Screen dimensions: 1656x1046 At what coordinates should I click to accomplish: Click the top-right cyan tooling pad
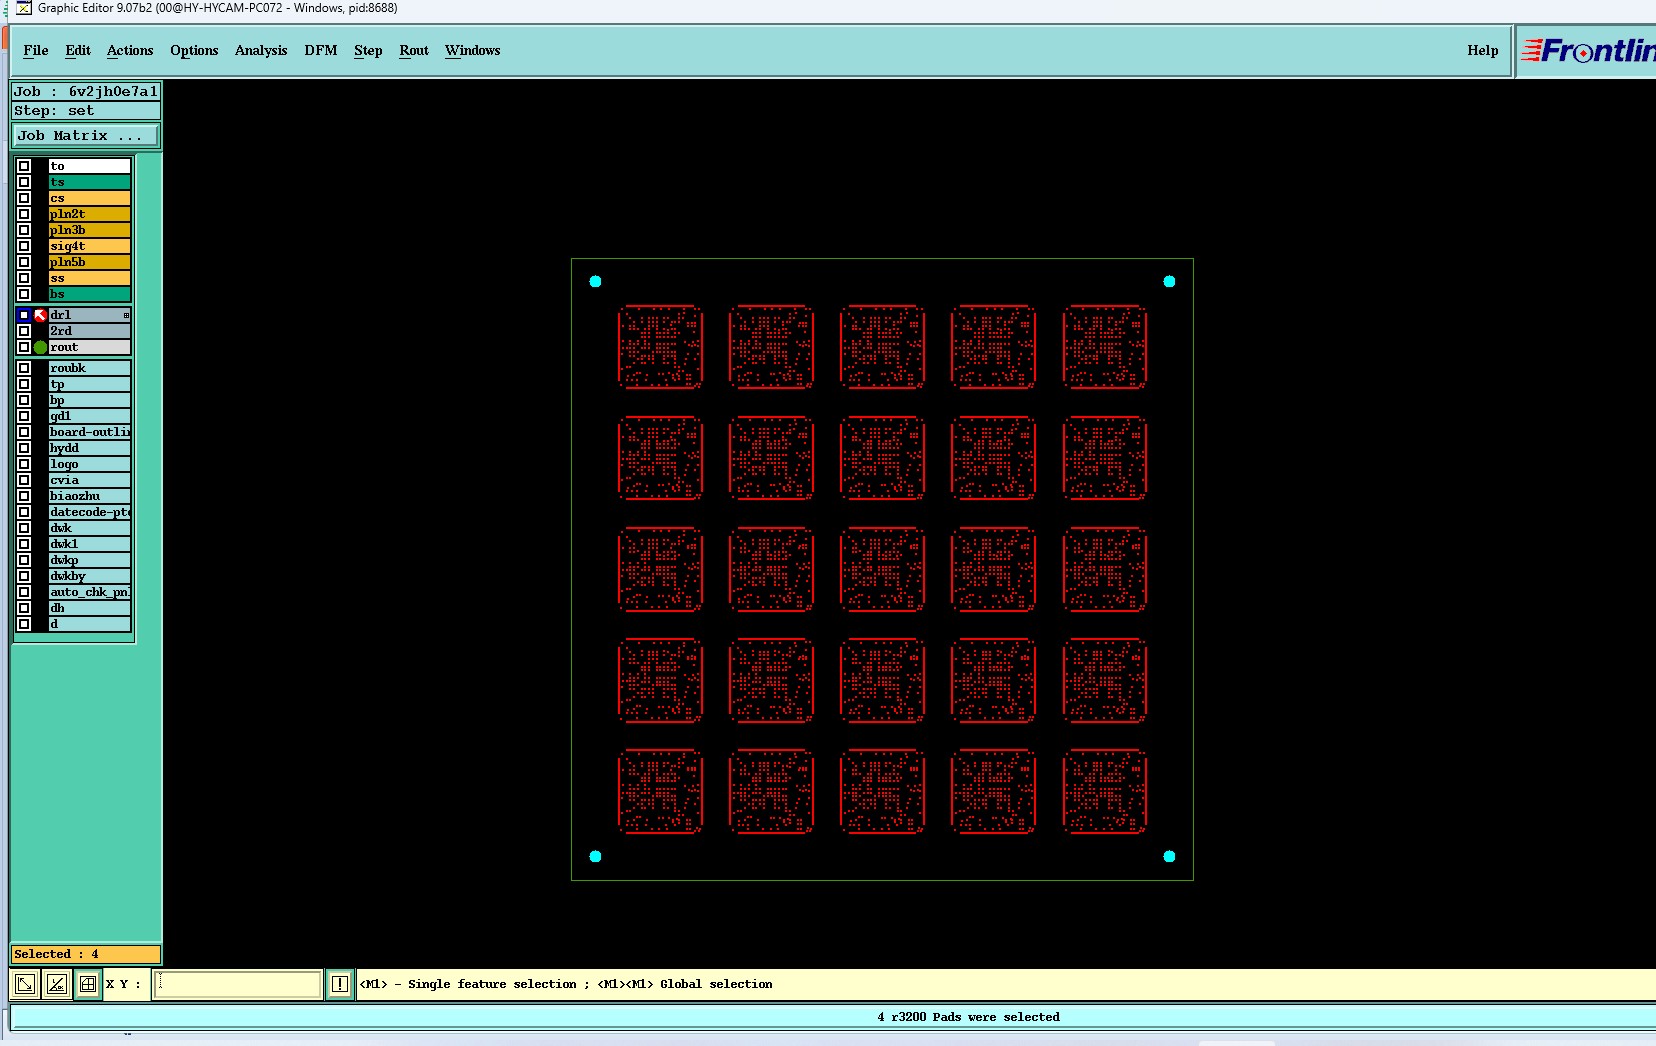[1169, 281]
